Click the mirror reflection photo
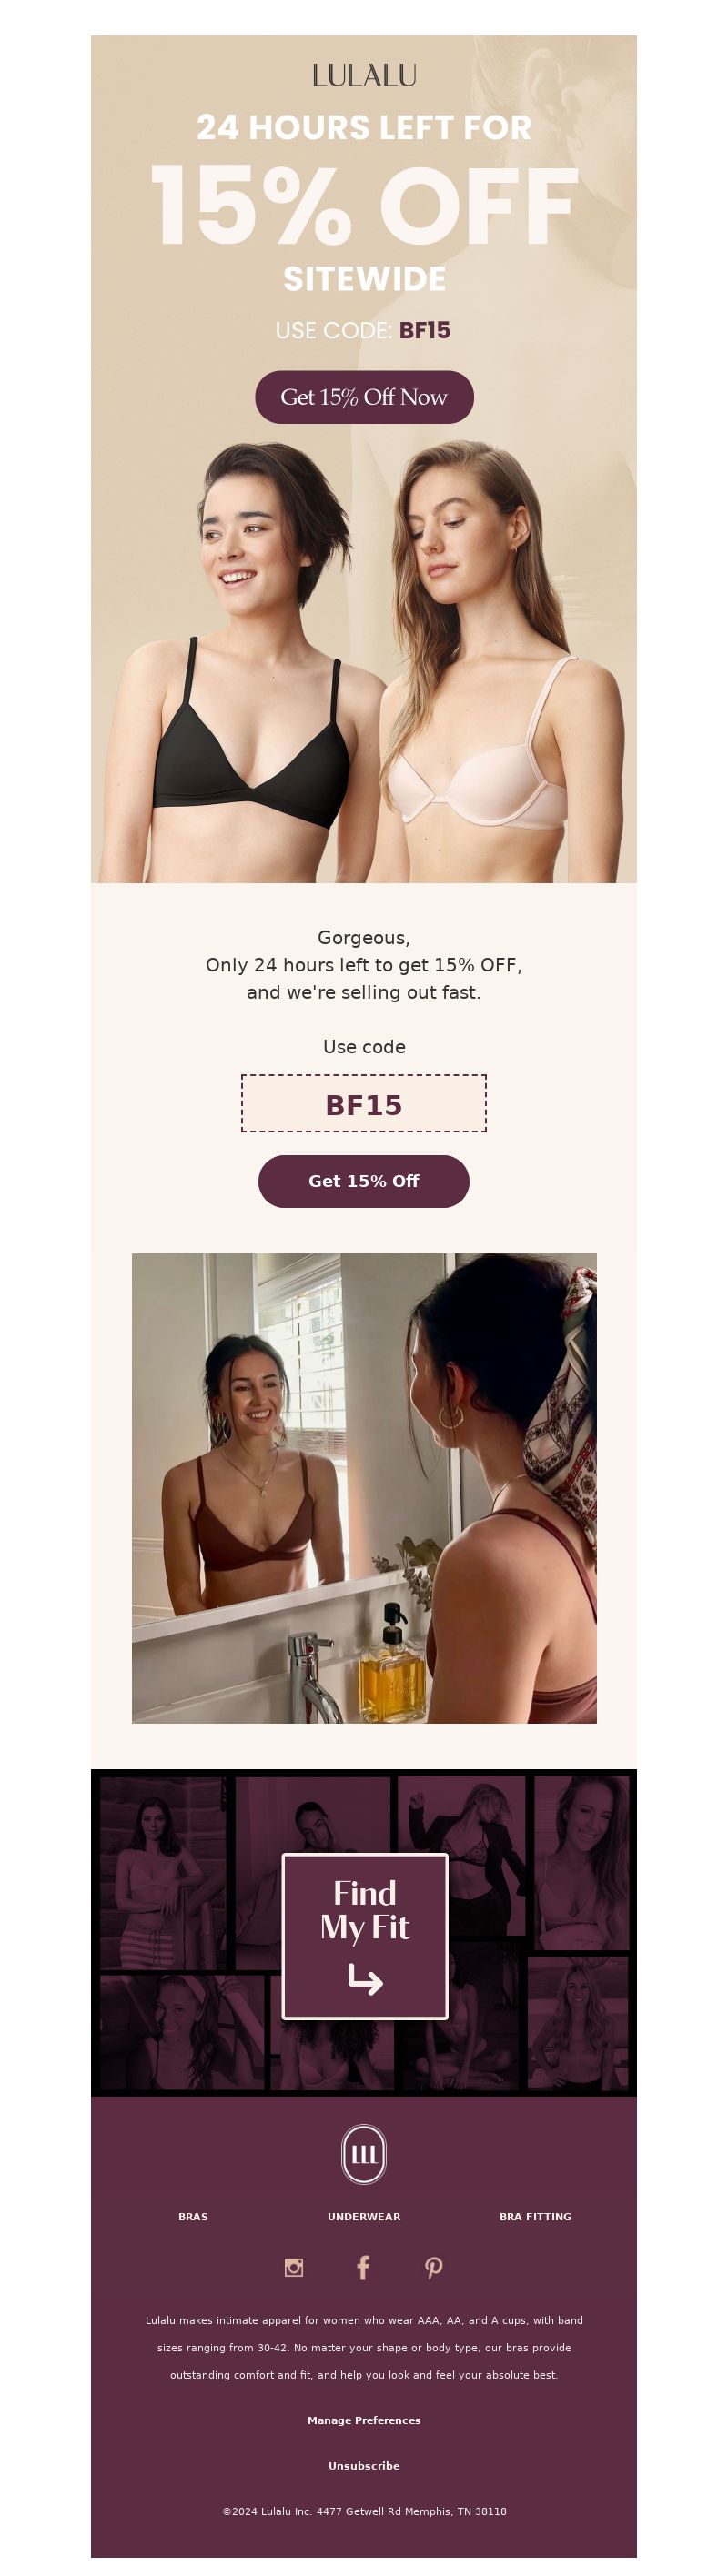This screenshot has height=2576, width=728. tap(364, 1488)
